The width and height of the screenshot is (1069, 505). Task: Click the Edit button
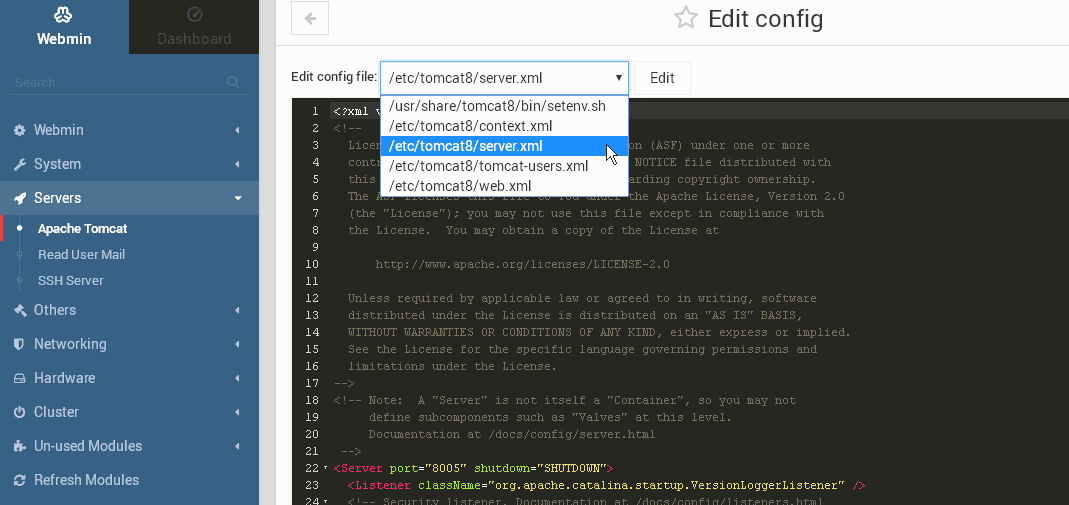[662, 78]
